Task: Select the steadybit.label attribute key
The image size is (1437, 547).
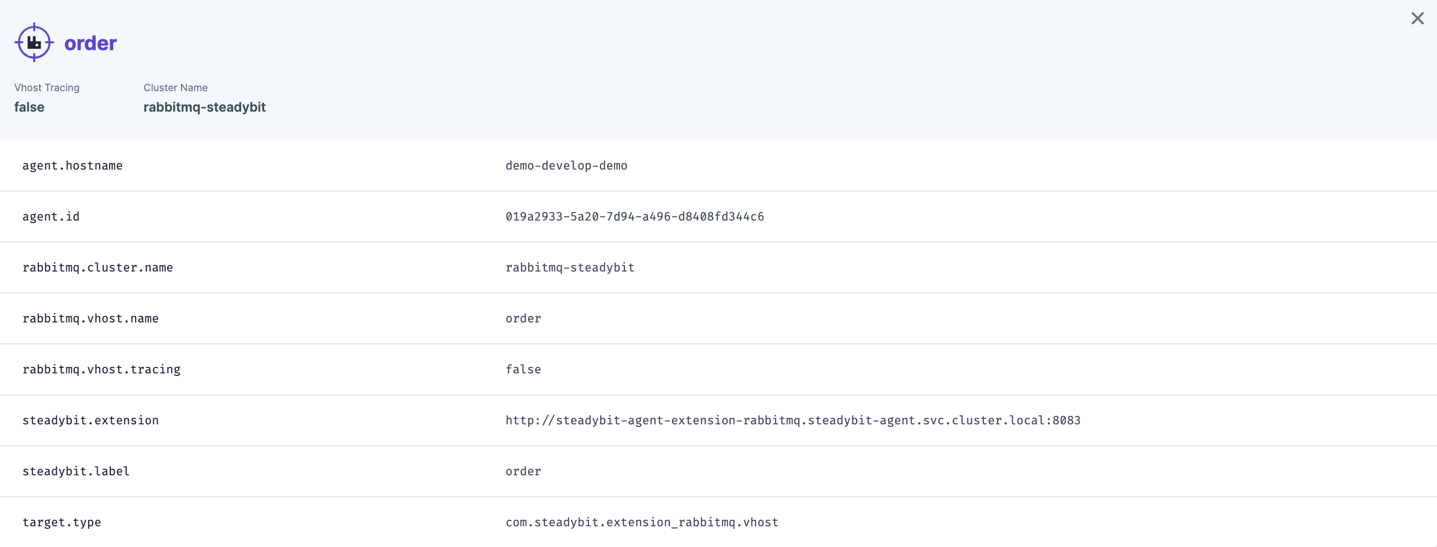Action: [x=76, y=472]
